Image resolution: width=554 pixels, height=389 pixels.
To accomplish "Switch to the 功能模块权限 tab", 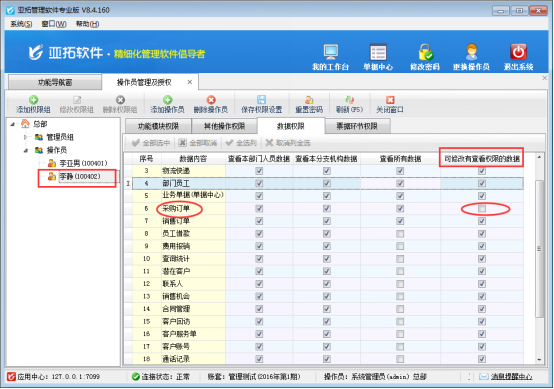I will click(158, 126).
